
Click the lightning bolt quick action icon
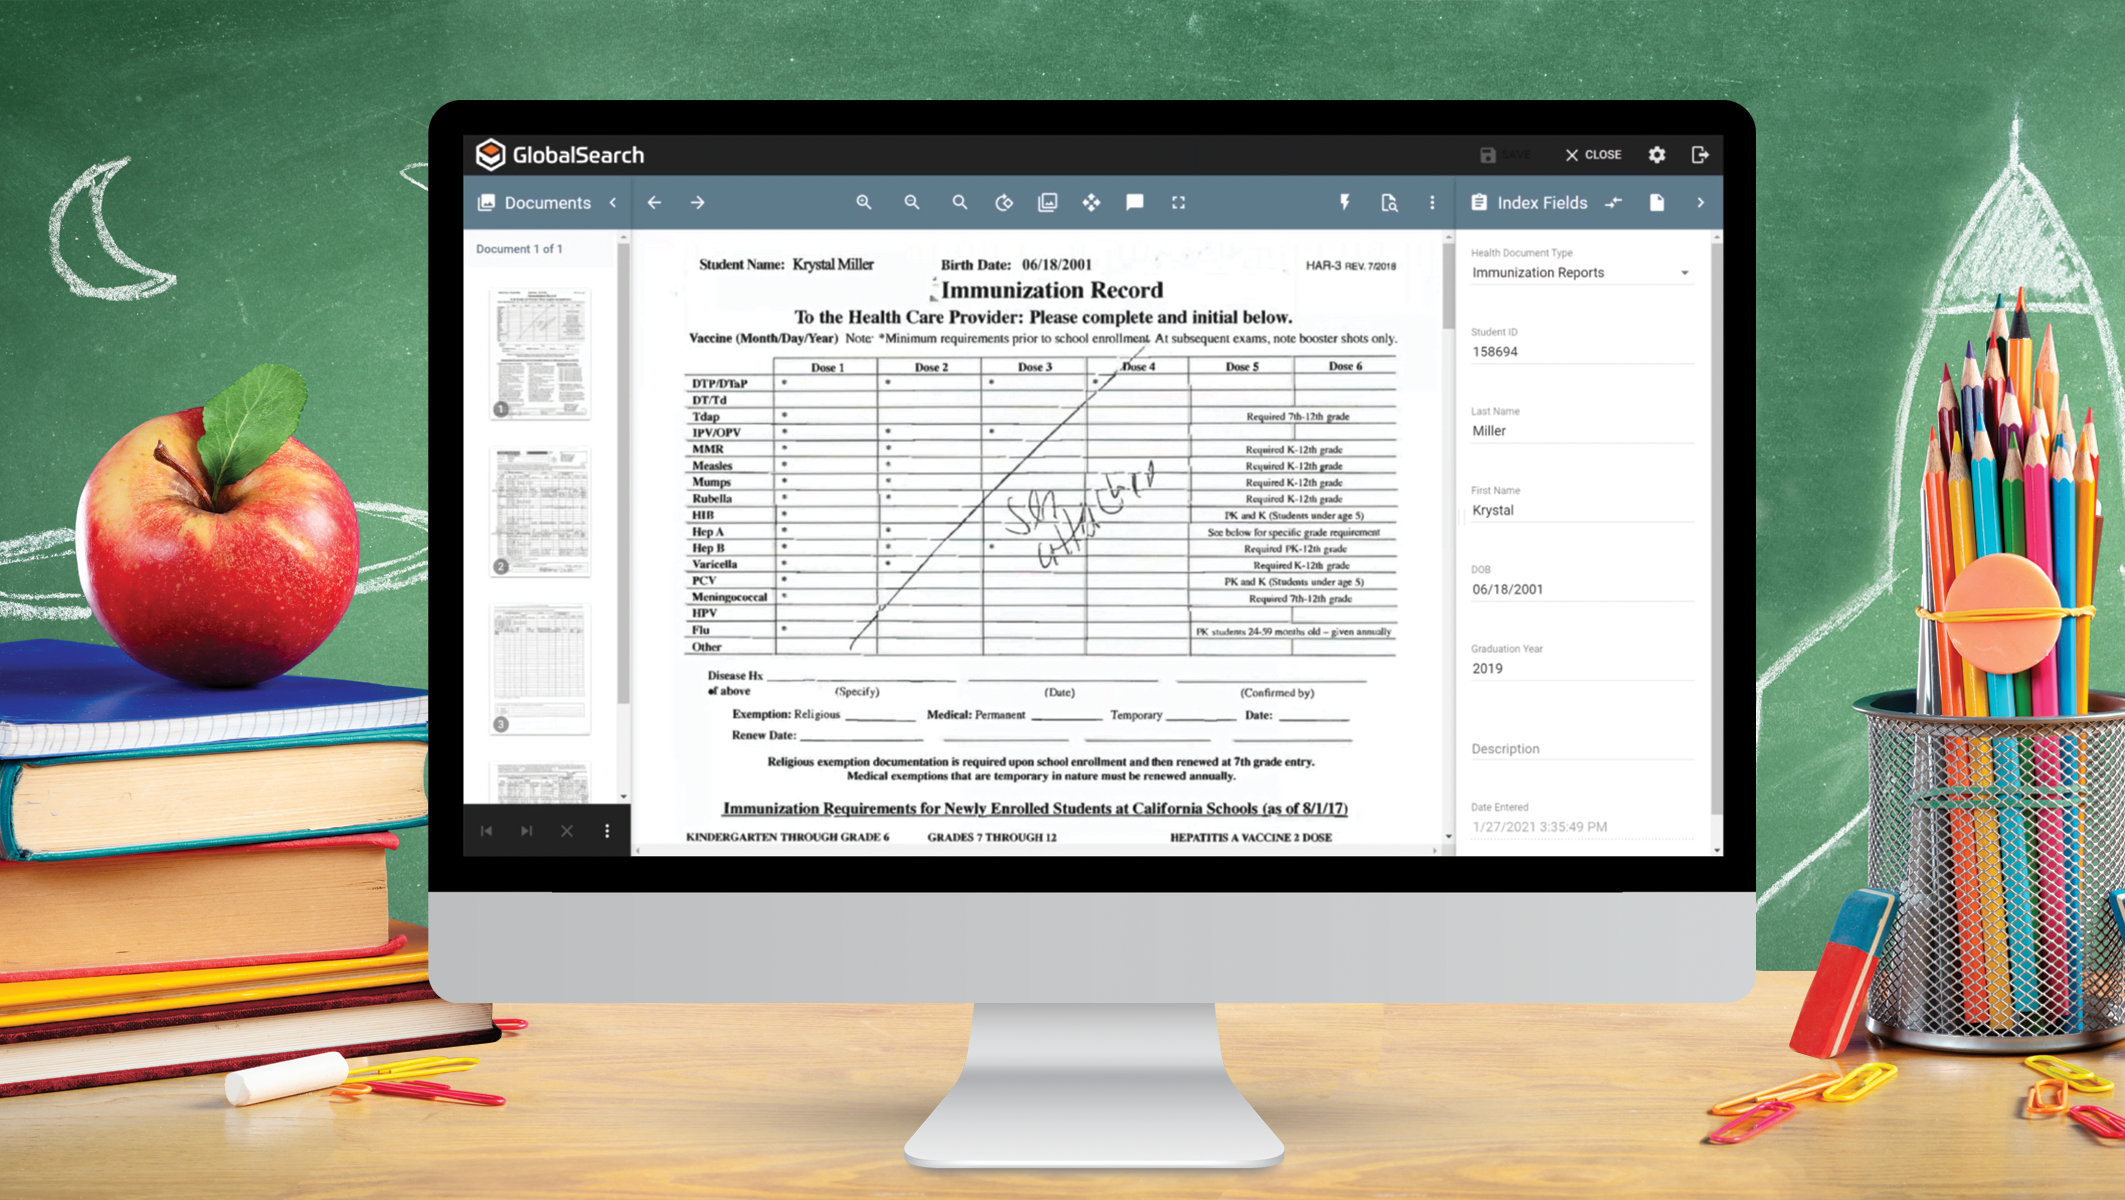[1345, 203]
